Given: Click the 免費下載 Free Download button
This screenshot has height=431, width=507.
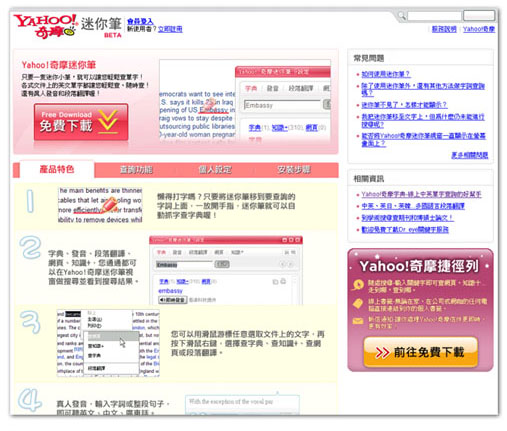Looking at the screenshot, I should [x=81, y=122].
